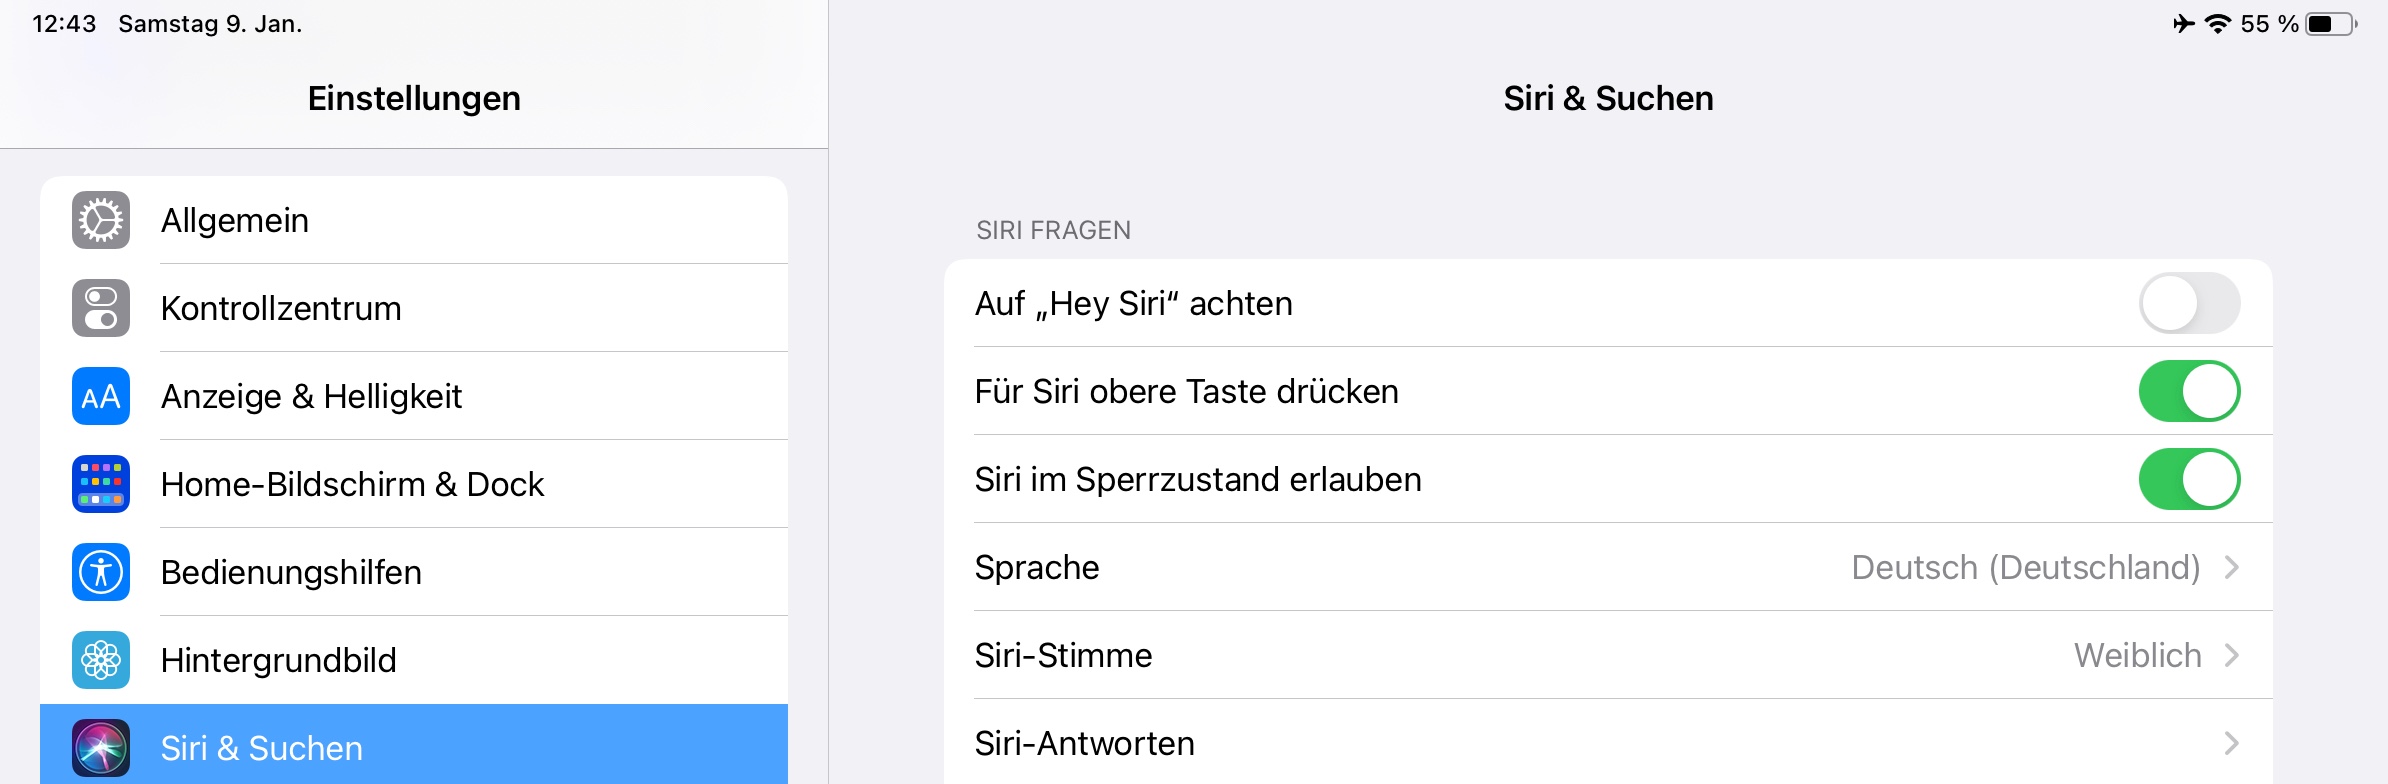Tap the 12:43 clock in status bar

[x=64, y=24]
